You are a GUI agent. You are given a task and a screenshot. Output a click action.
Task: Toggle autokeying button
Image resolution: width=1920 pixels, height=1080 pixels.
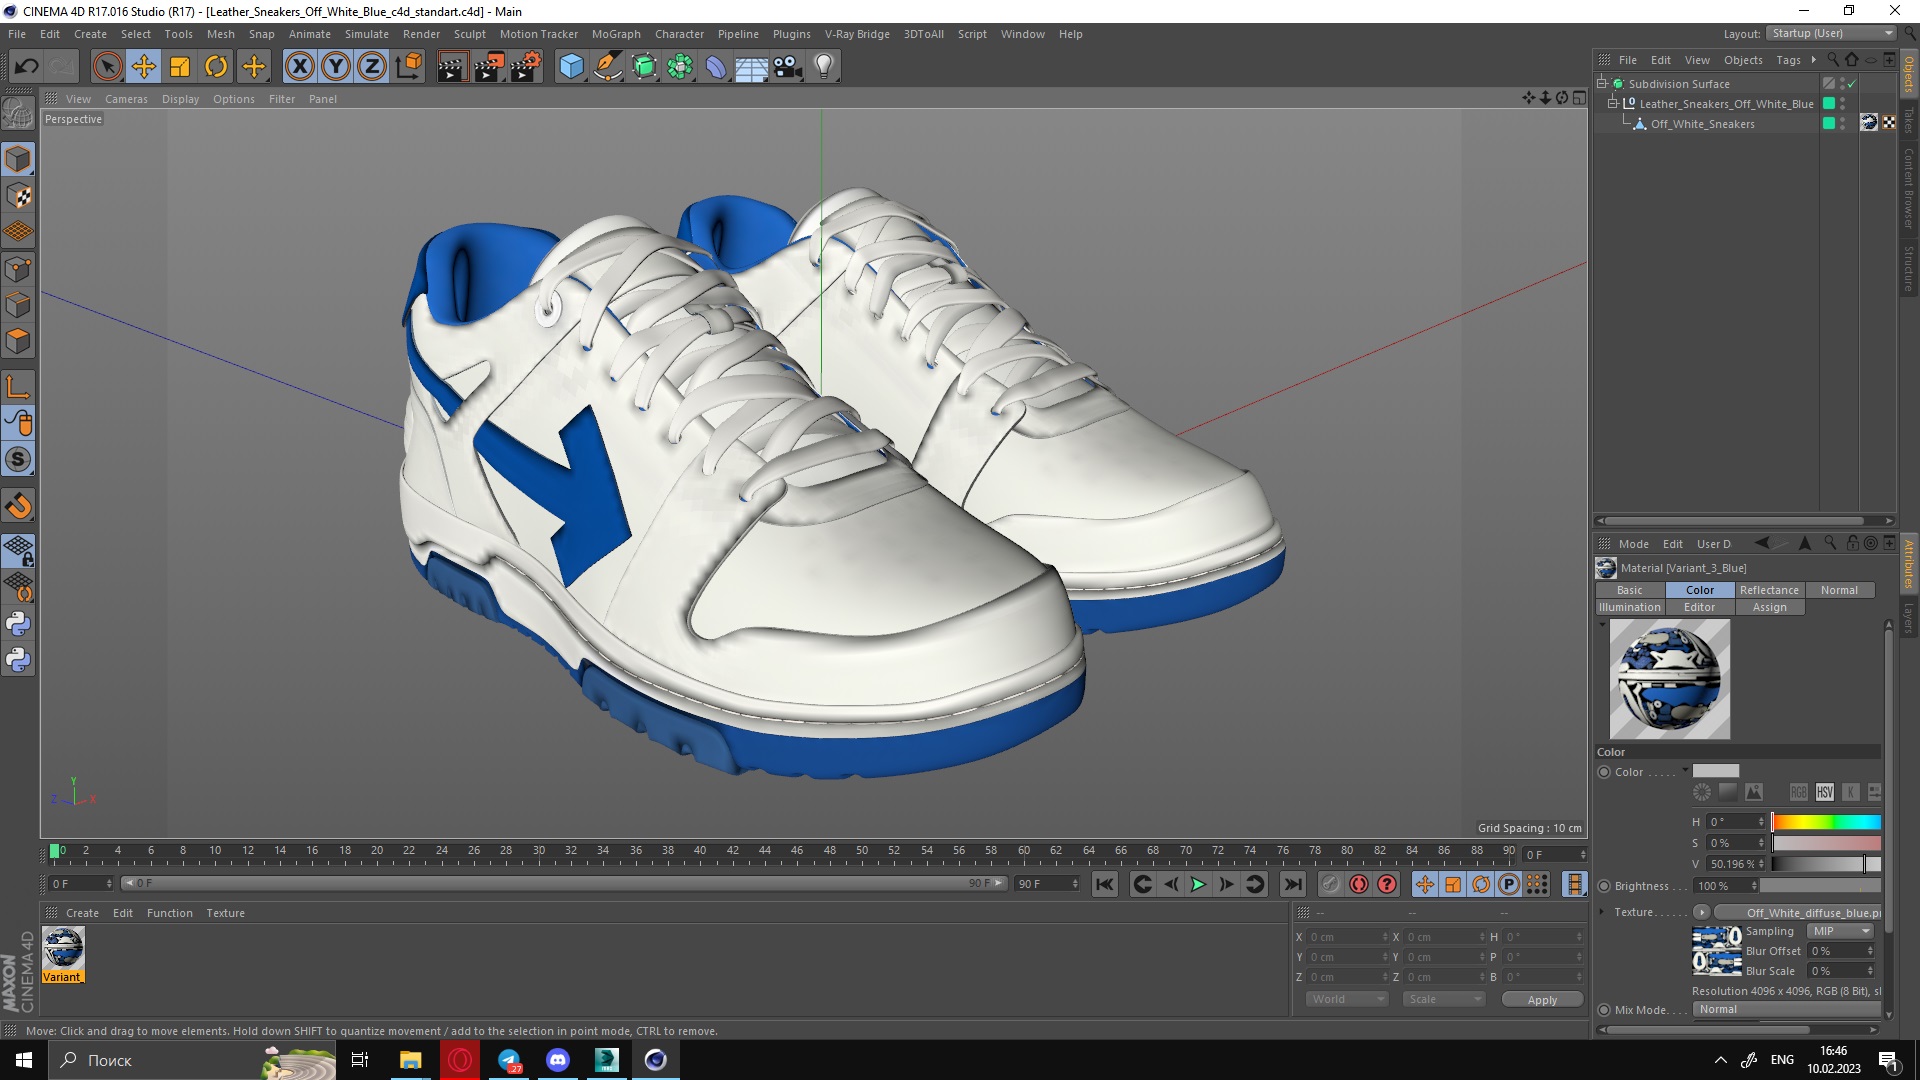click(x=1358, y=884)
